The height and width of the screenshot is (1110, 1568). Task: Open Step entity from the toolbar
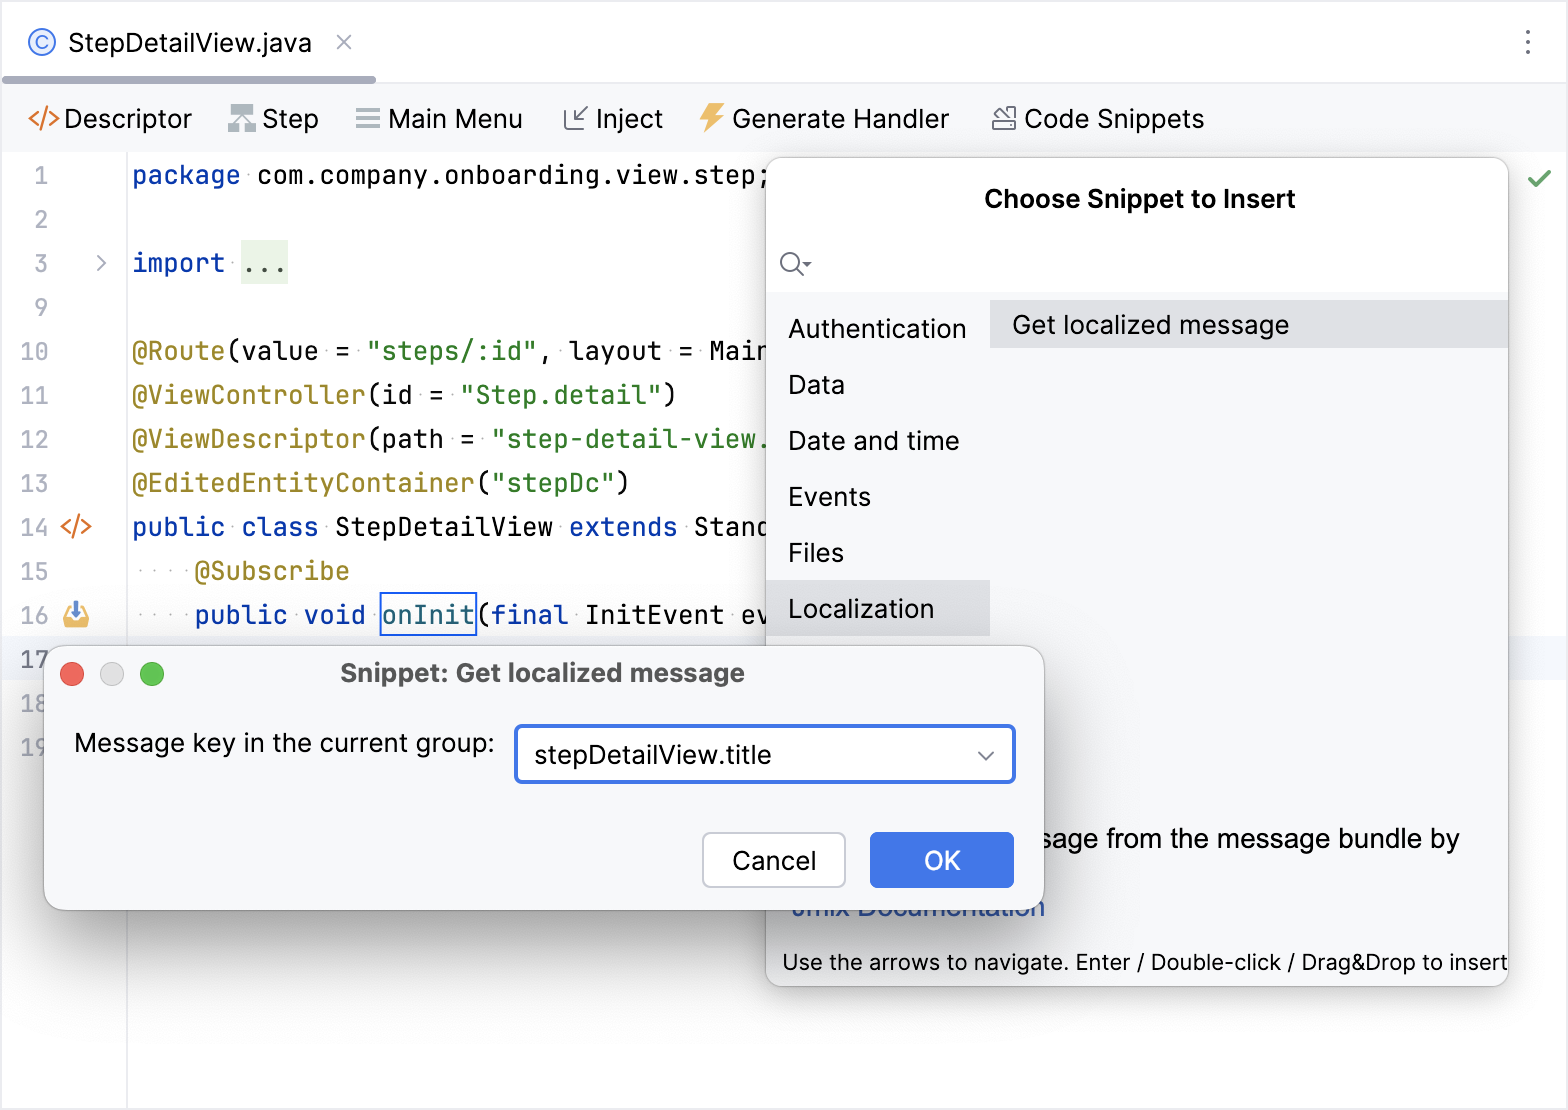click(x=273, y=119)
